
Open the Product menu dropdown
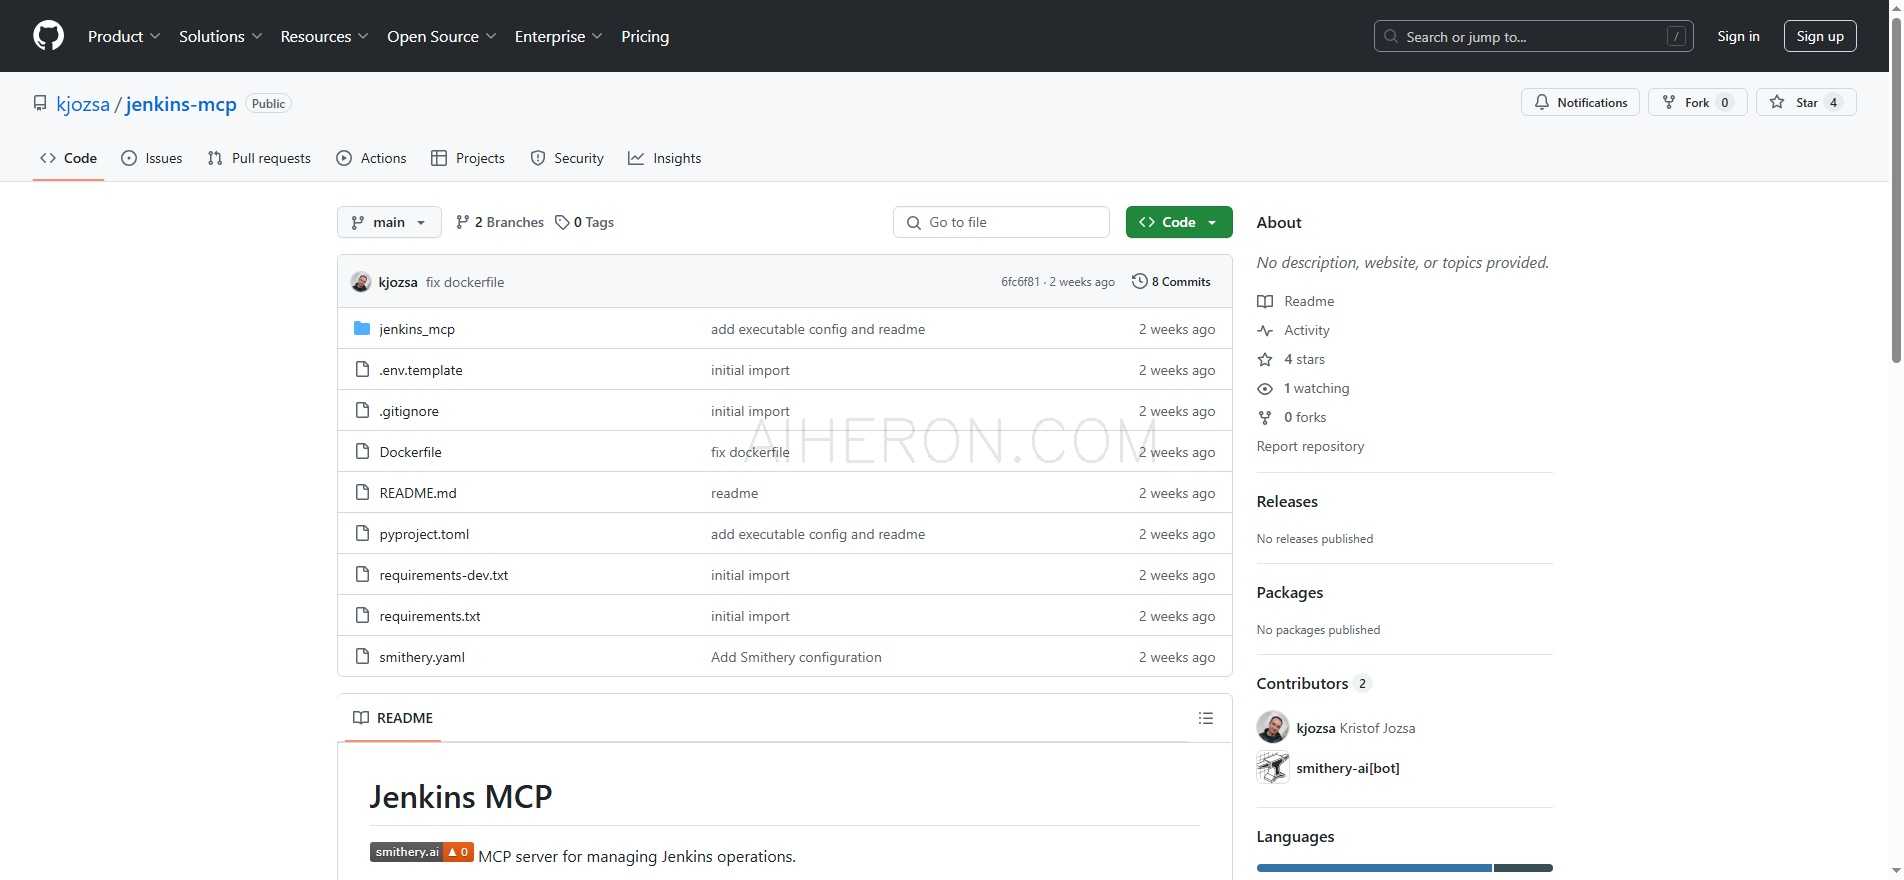(x=124, y=36)
